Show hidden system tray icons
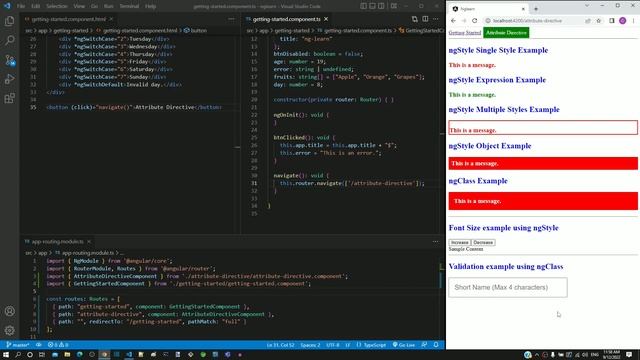This screenshot has height=360, width=640. coord(537,355)
